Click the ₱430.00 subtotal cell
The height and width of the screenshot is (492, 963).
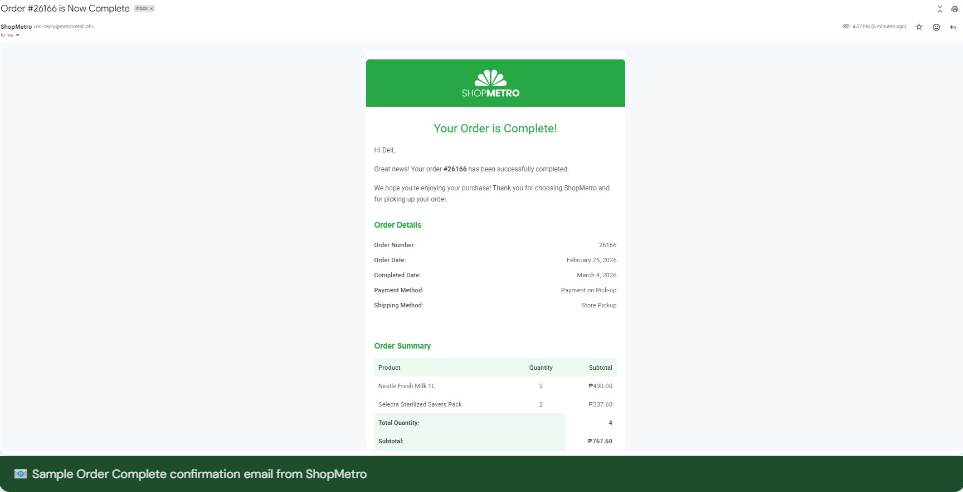pos(600,386)
